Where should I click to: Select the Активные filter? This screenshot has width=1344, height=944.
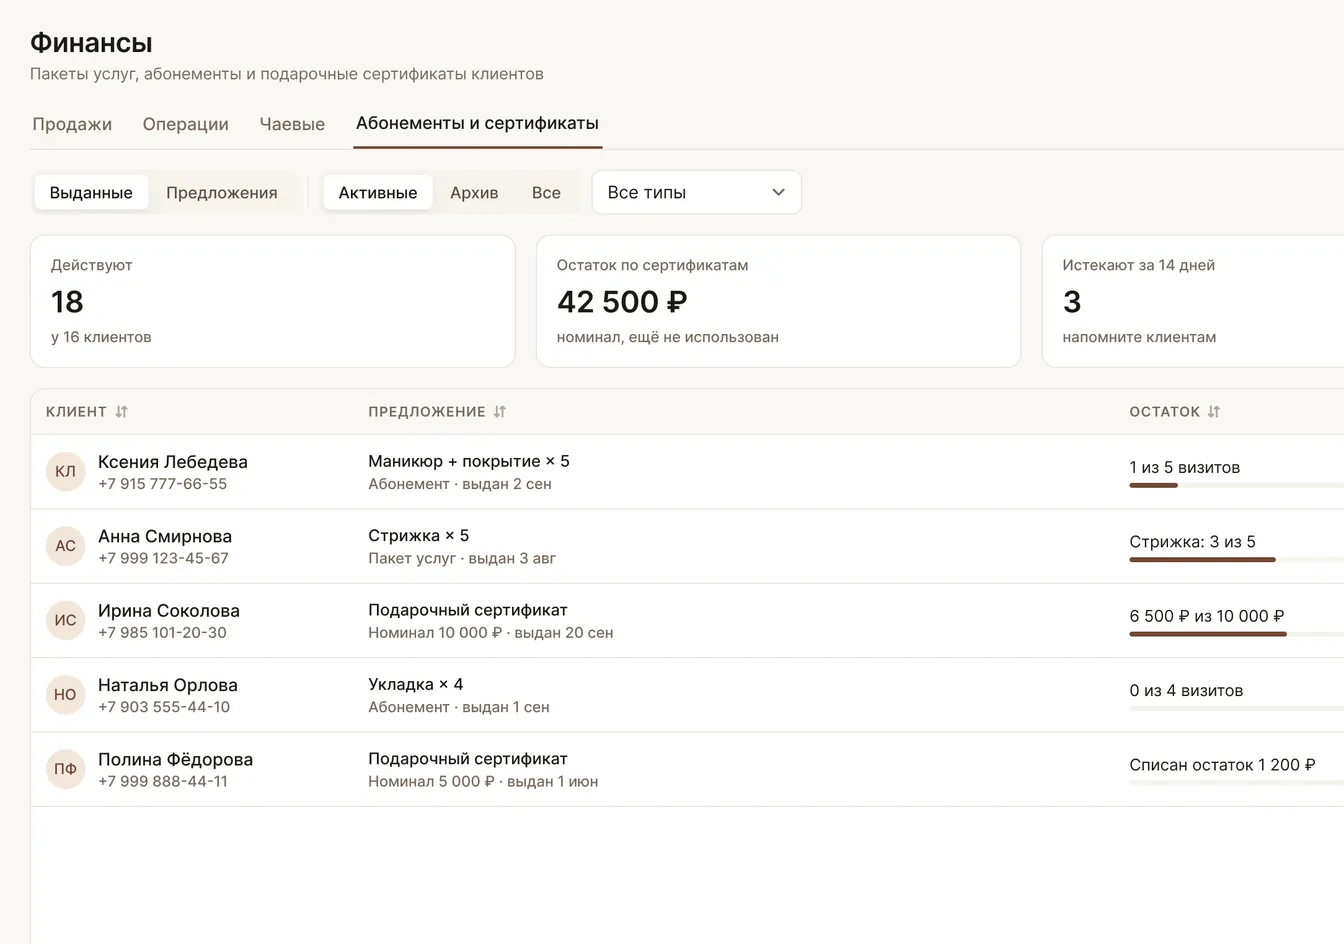[378, 192]
